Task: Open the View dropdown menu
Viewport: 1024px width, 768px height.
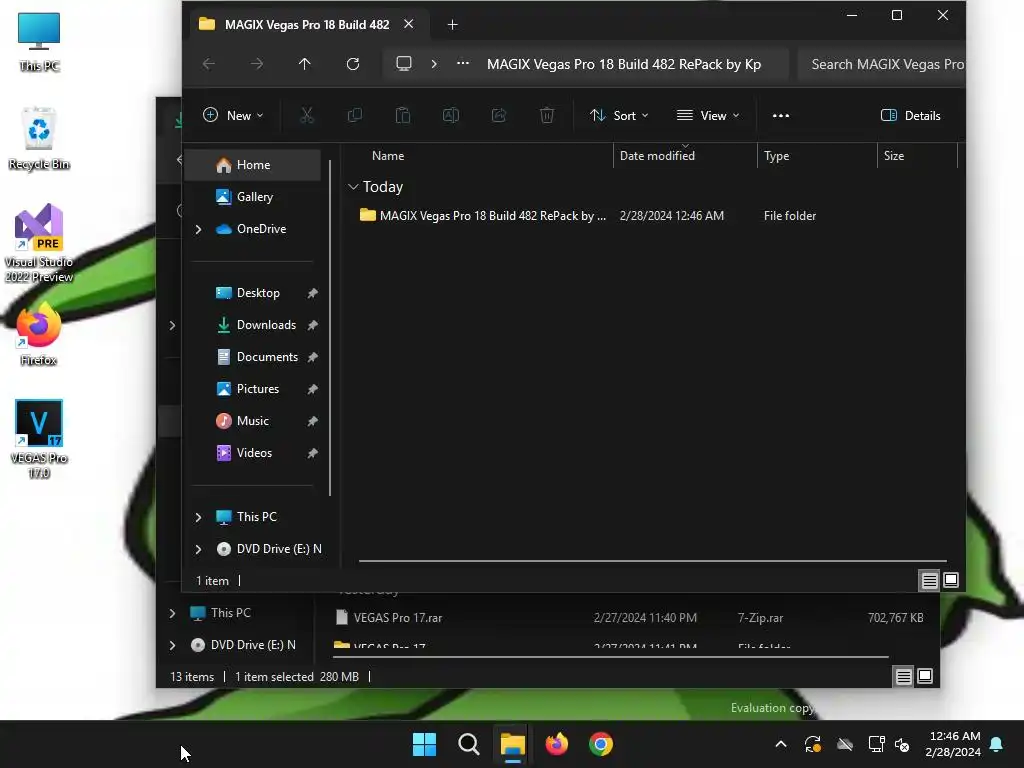Action: point(709,116)
